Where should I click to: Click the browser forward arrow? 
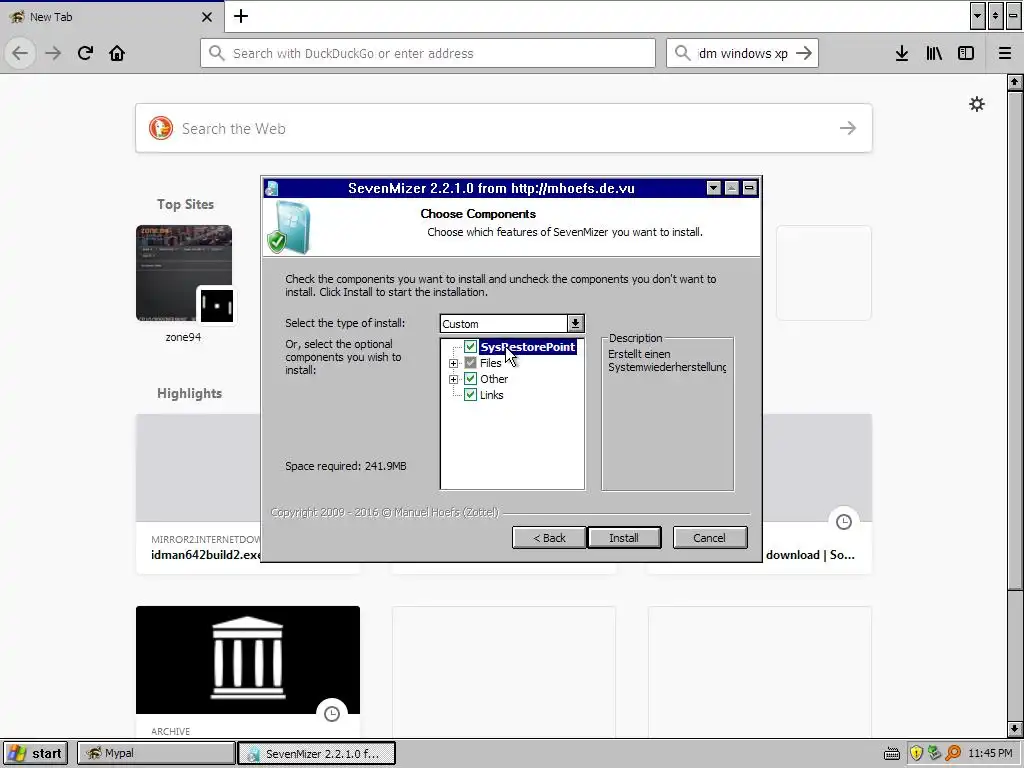[x=53, y=53]
